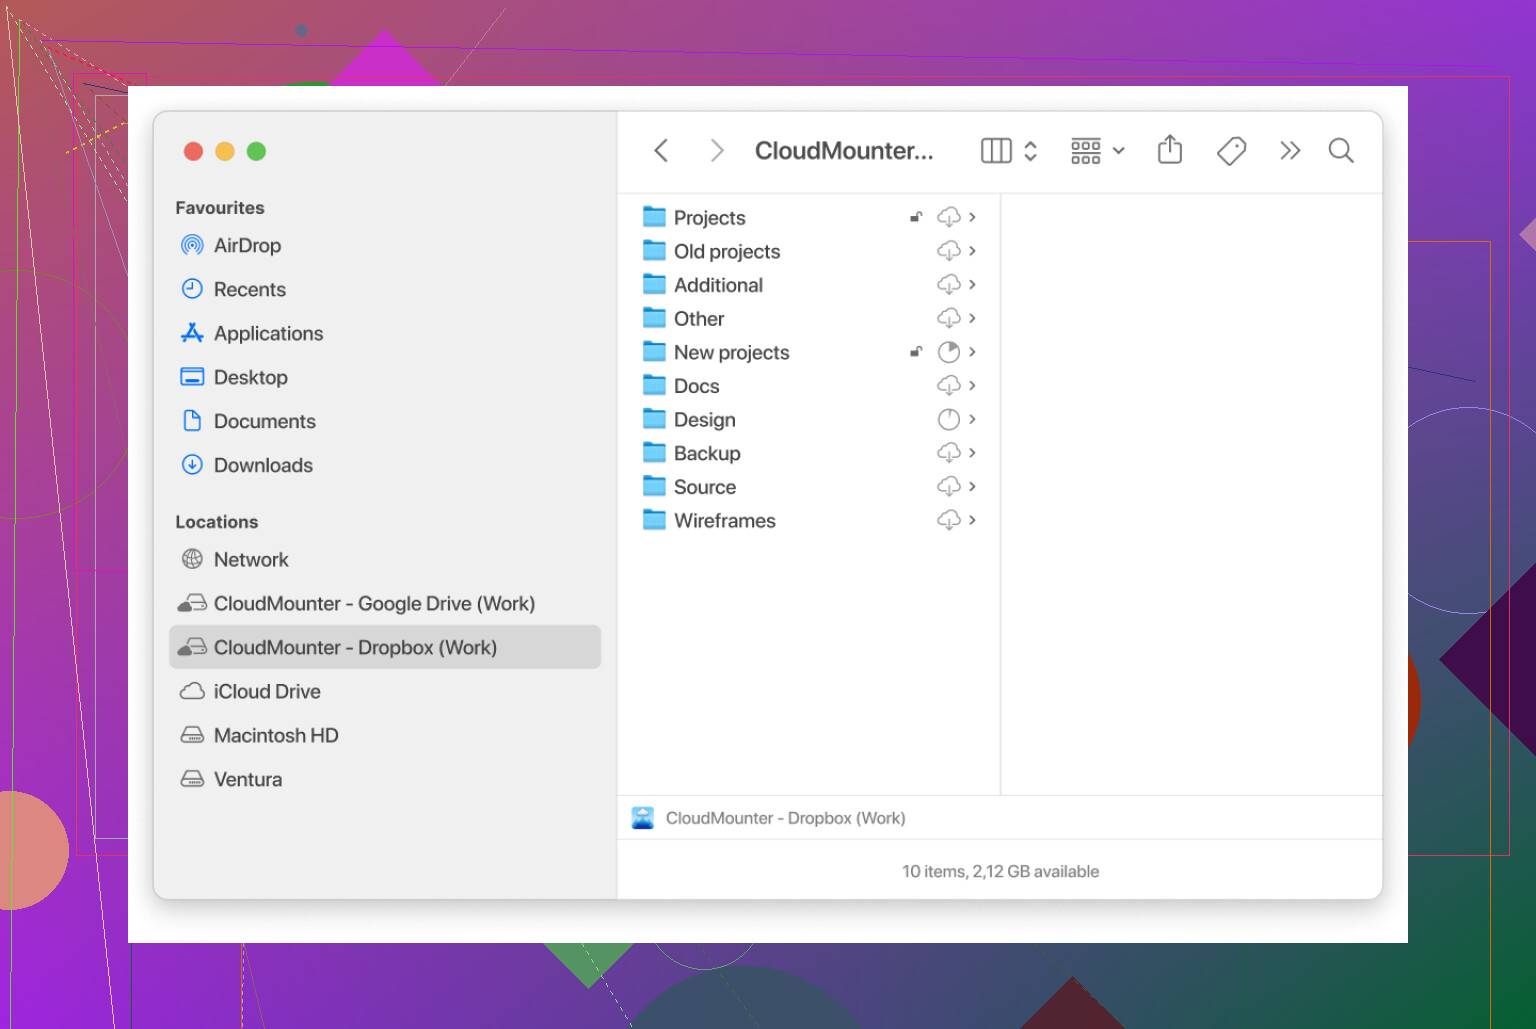
Task: Expand Wireframes with its right chevron
Action: point(972,520)
